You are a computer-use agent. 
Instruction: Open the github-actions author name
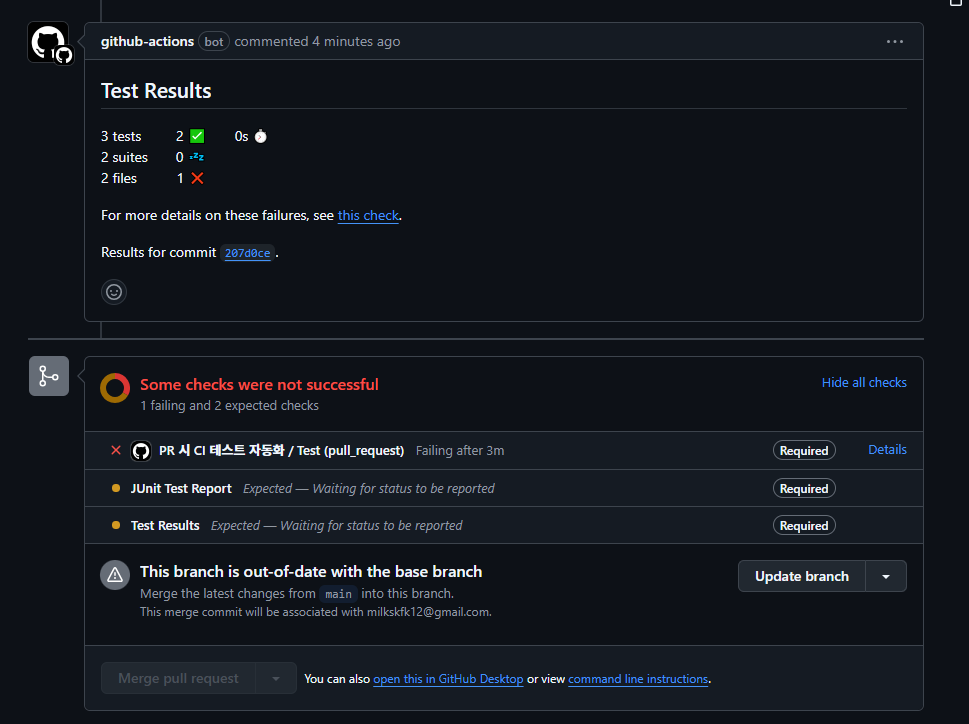click(x=147, y=41)
